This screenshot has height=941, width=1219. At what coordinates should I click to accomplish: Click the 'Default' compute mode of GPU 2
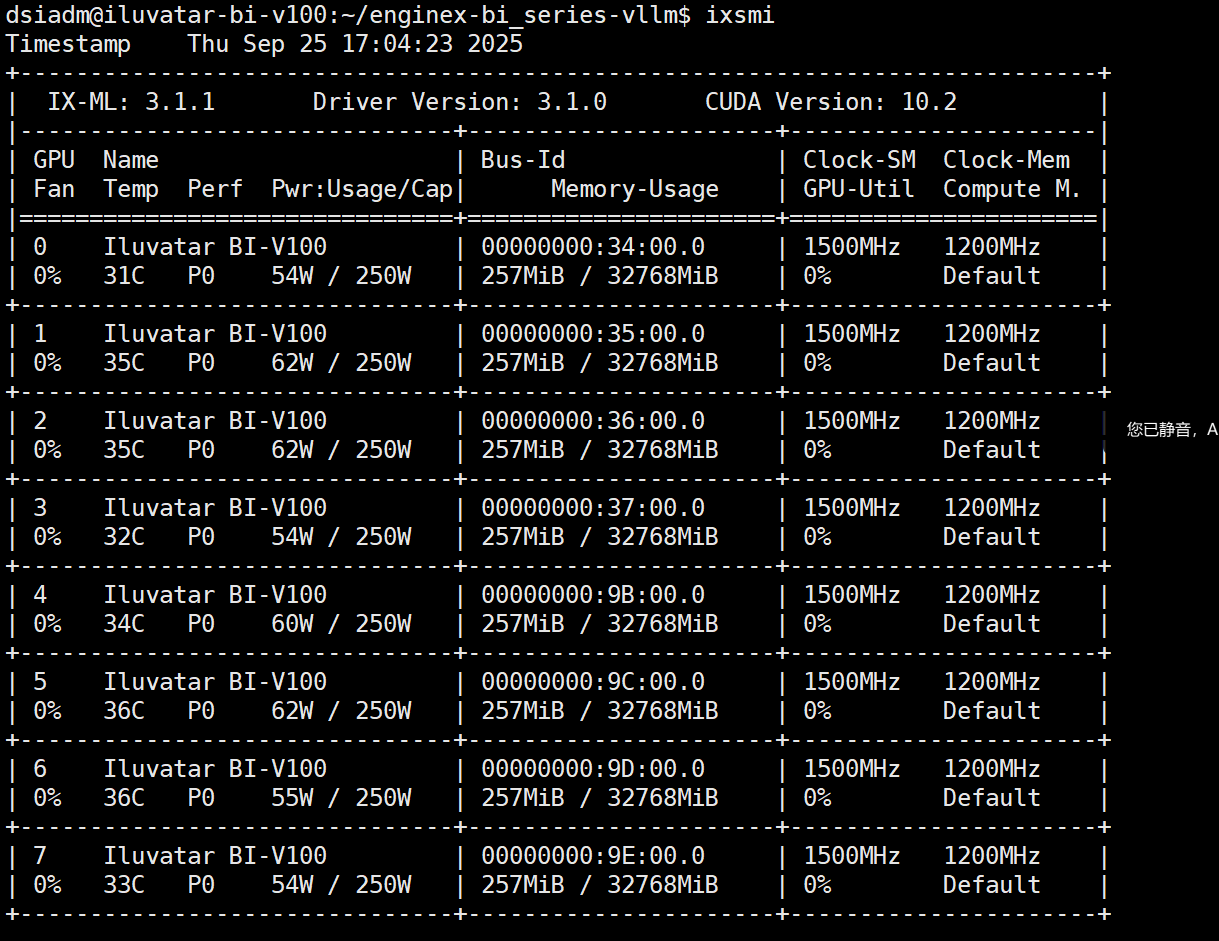[x=992, y=450]
